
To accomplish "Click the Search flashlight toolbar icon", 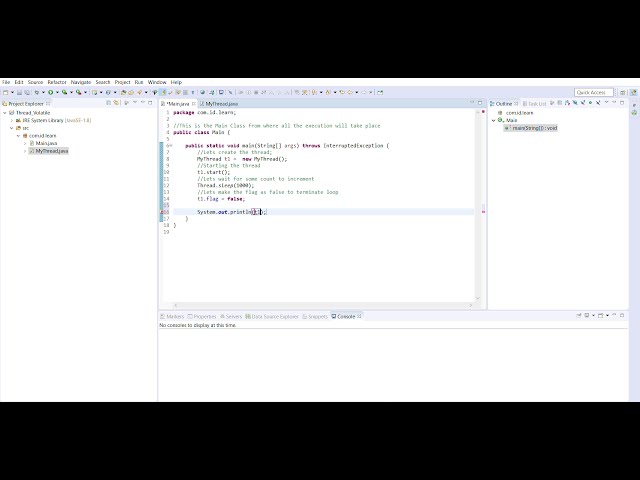I will (140, 92).
